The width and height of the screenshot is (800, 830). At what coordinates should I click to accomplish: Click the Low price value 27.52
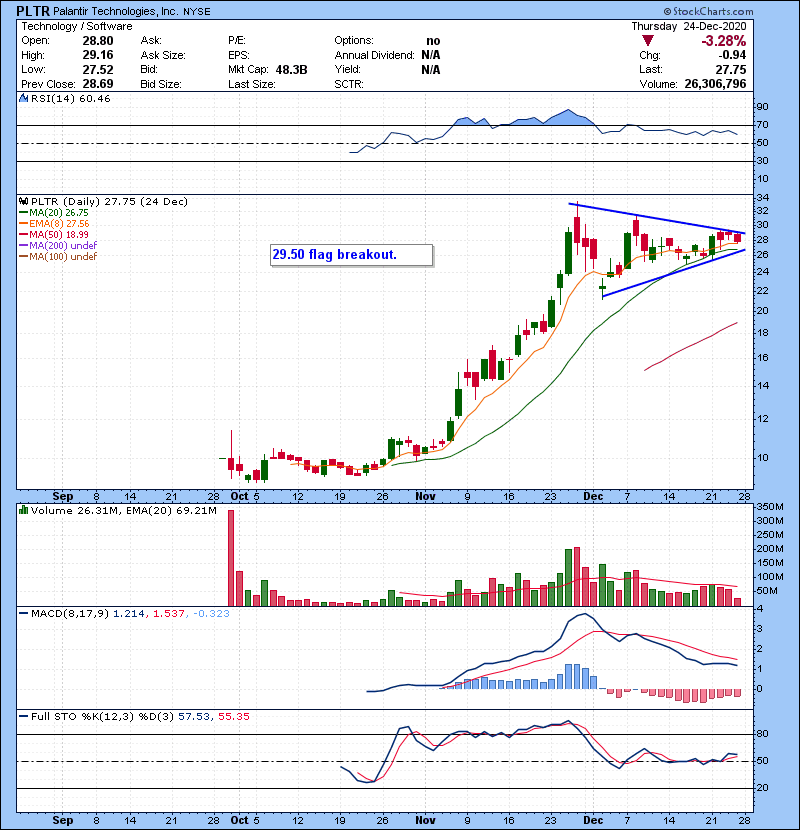98,69
